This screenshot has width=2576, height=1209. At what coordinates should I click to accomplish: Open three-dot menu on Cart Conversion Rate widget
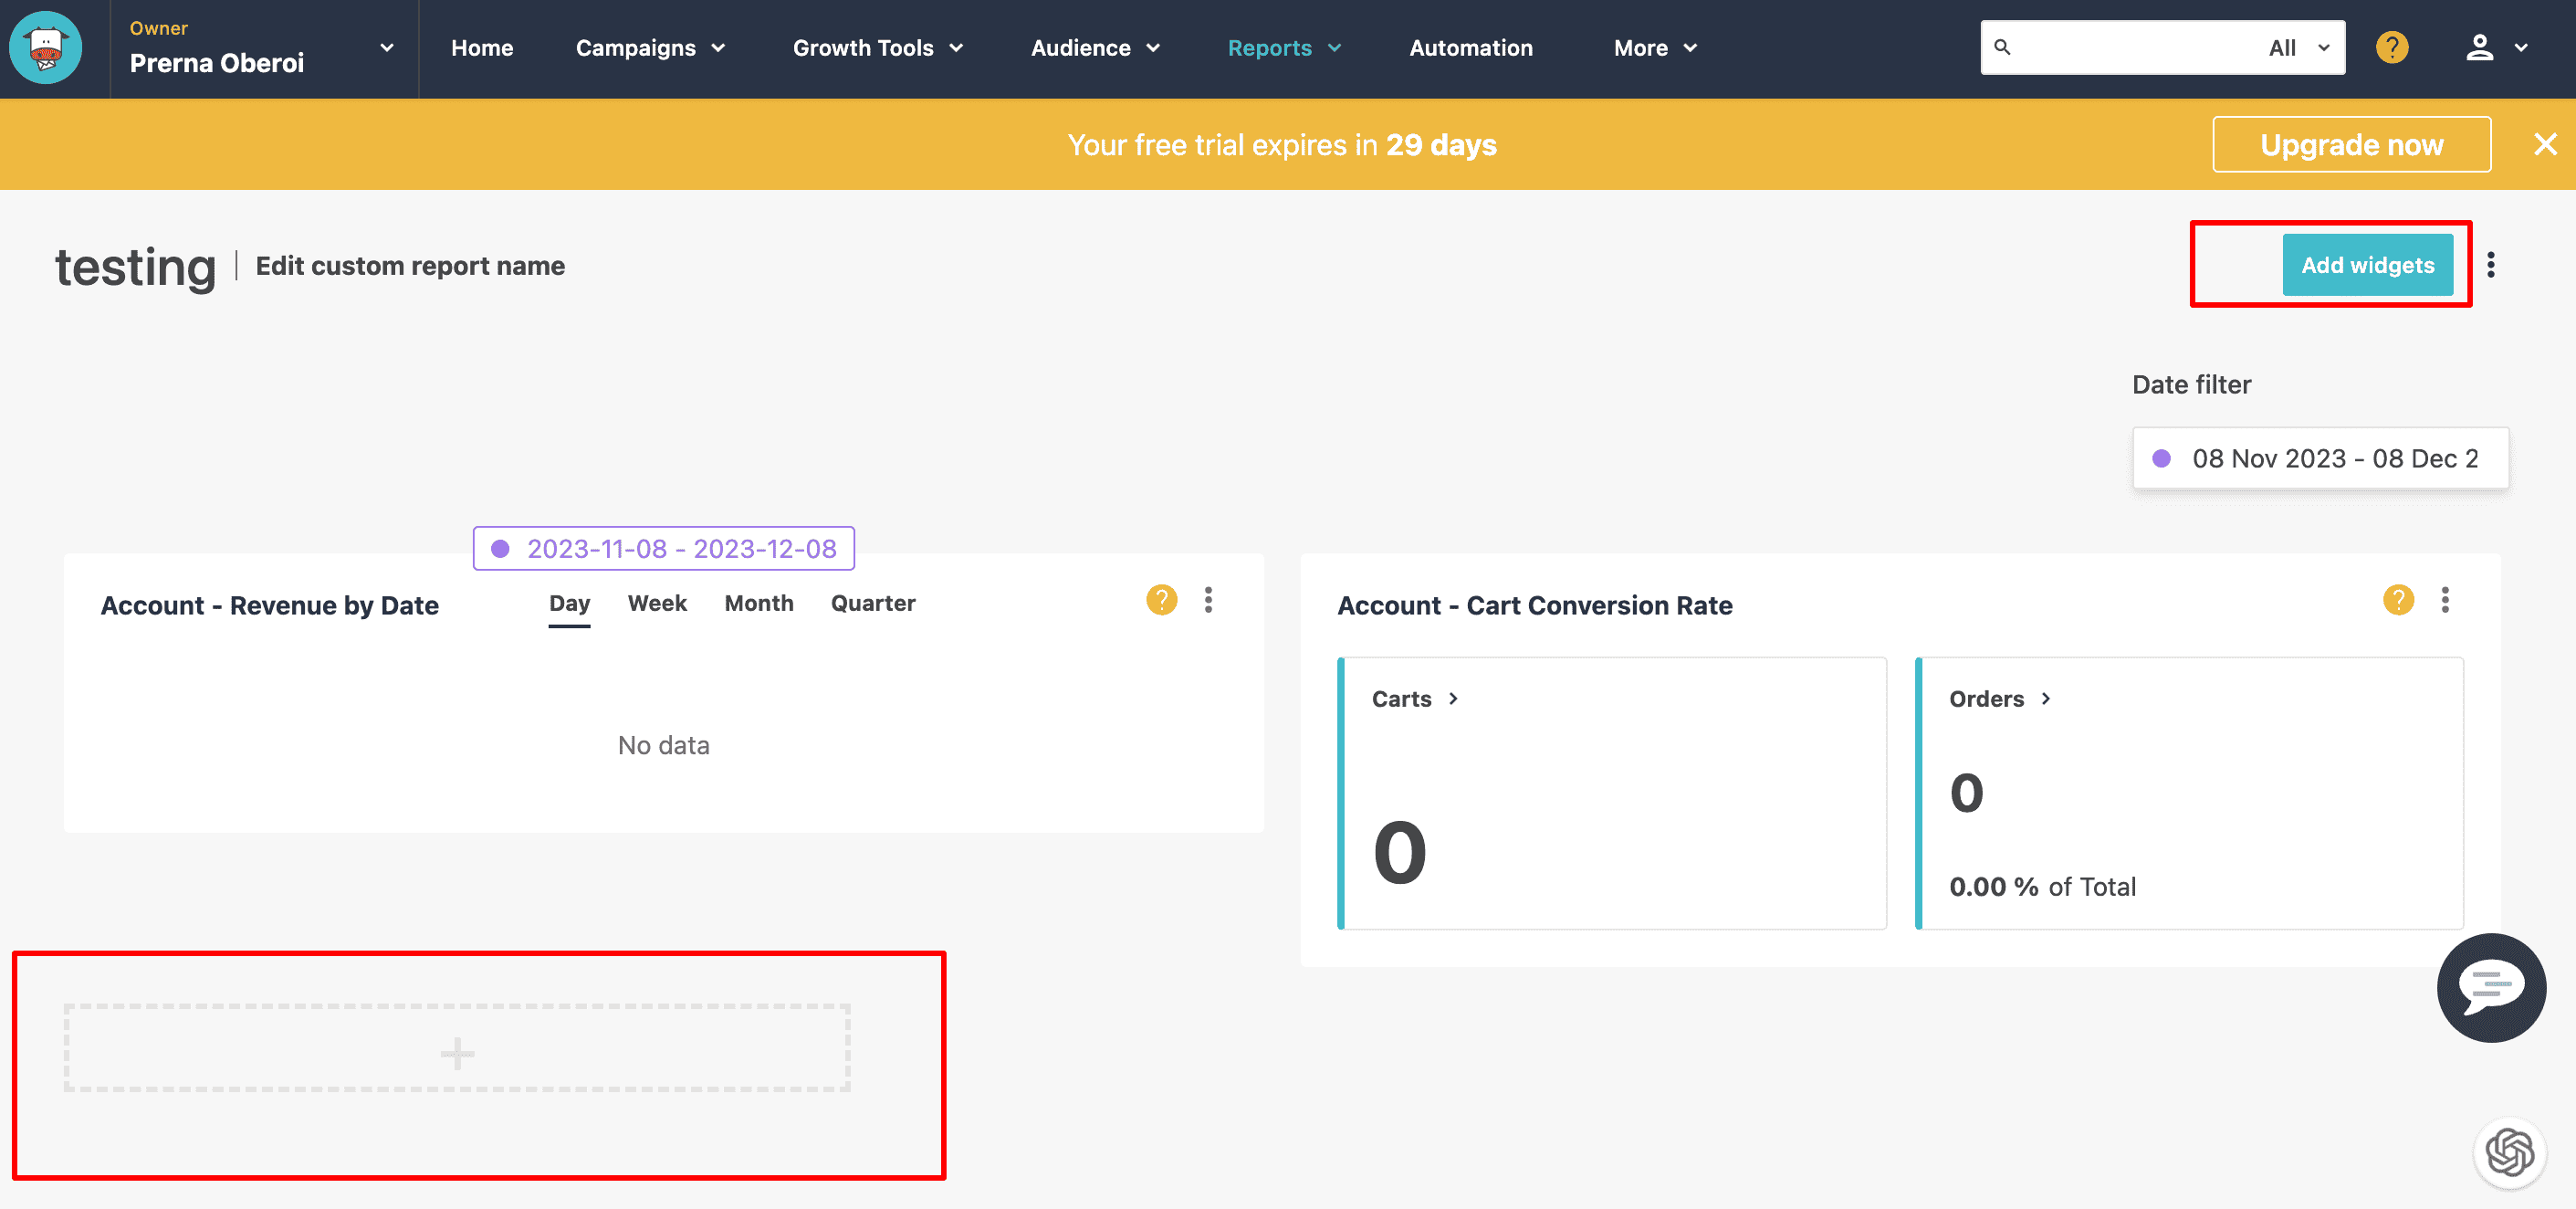click(x=2445, y=600)
